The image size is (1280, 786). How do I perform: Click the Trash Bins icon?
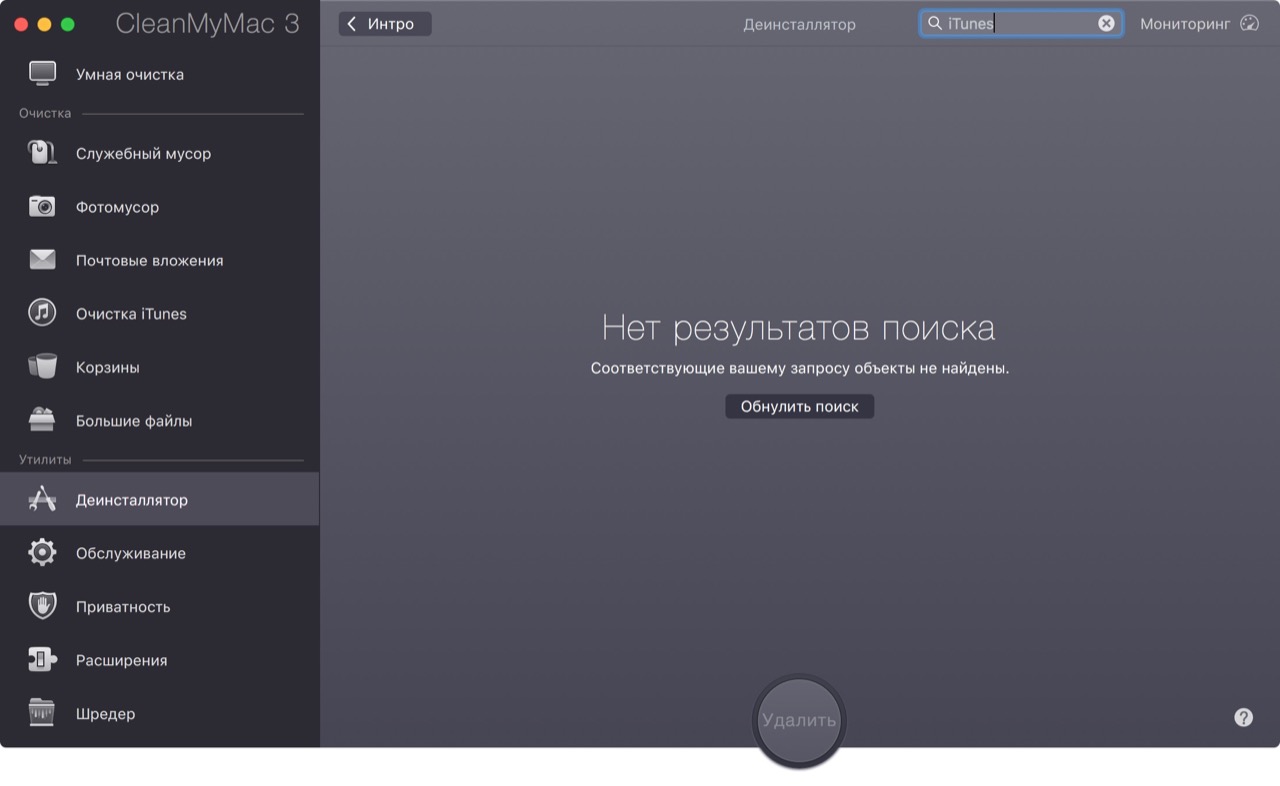tap(42, 367)
